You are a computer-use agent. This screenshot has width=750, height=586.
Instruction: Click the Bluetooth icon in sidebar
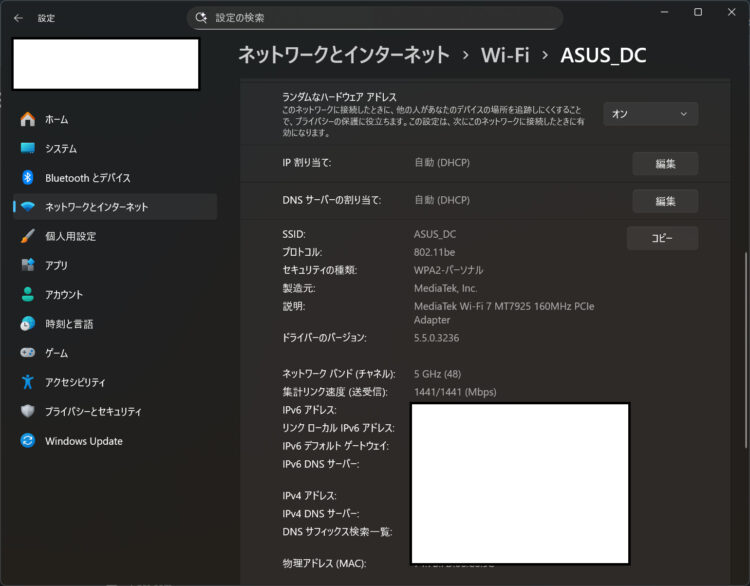(28, 177)
